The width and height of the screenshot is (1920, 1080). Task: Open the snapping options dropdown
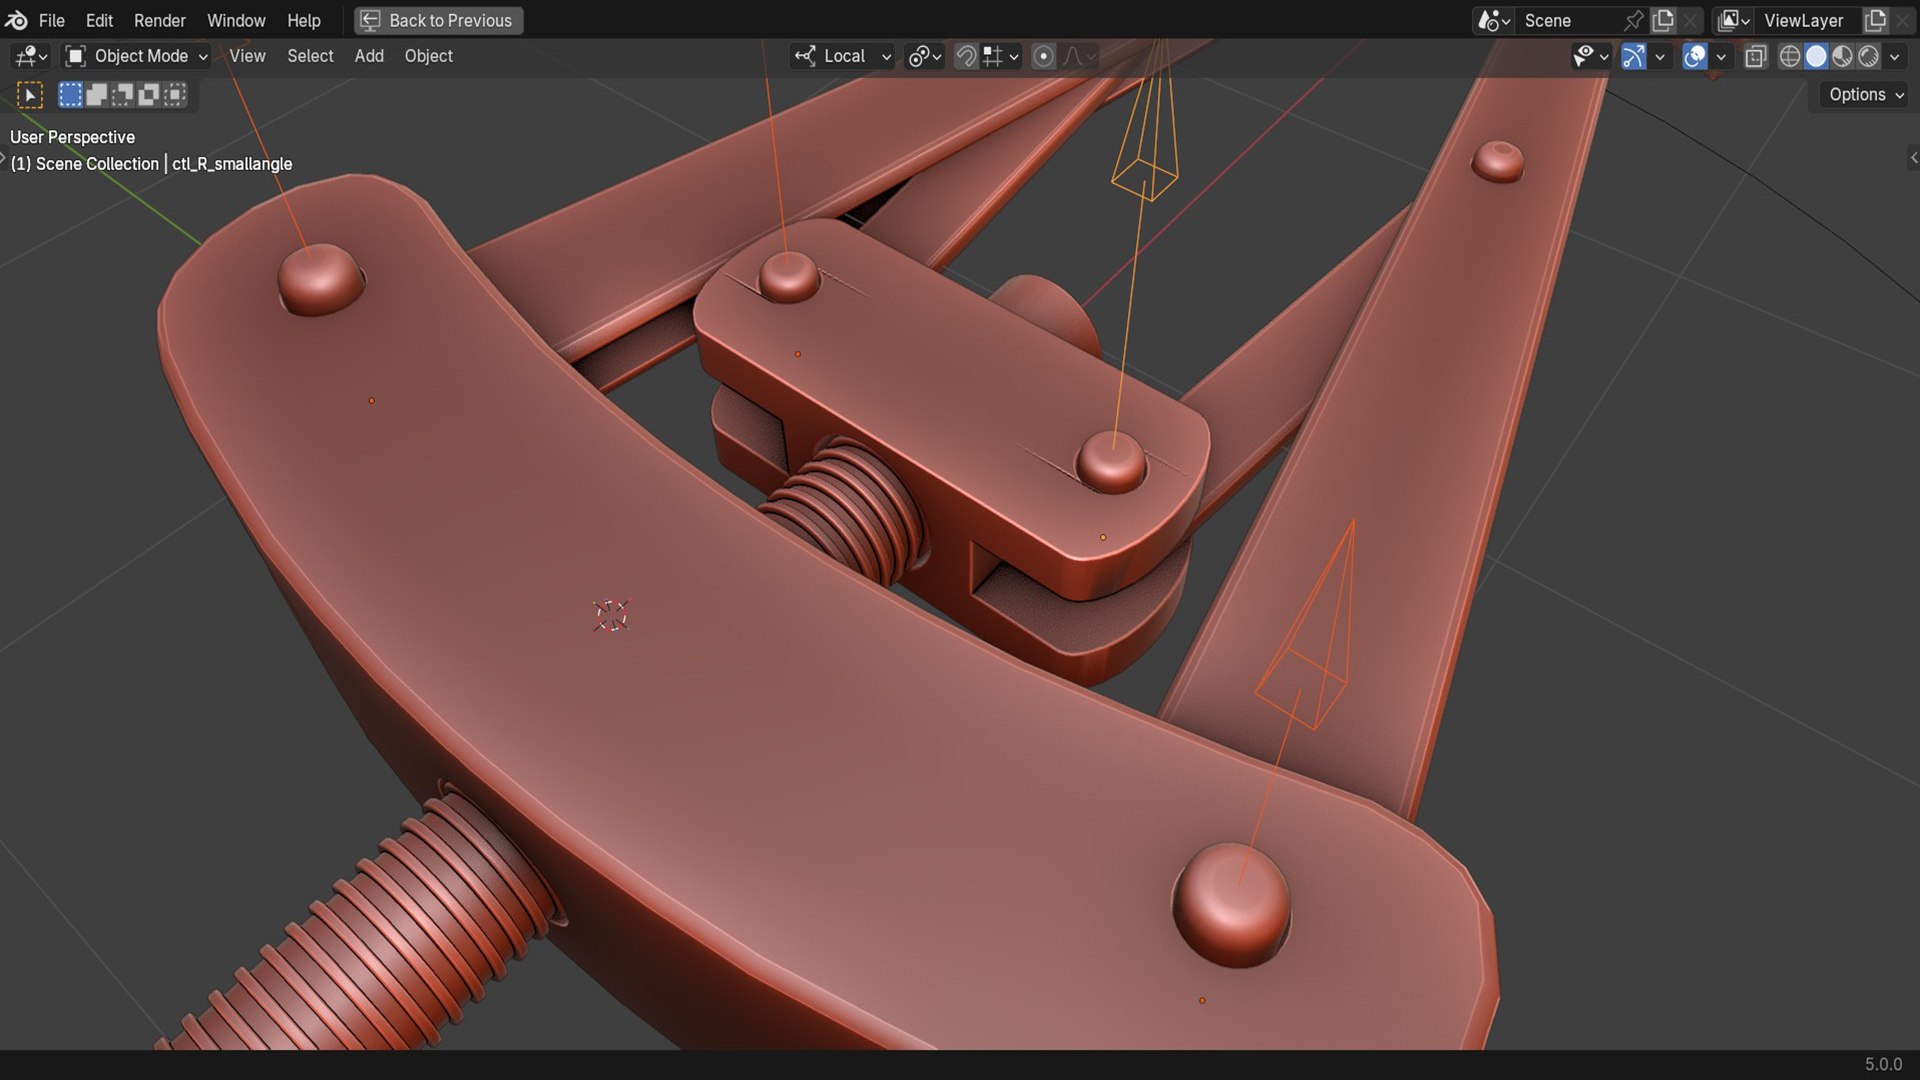pos(1001,56)
